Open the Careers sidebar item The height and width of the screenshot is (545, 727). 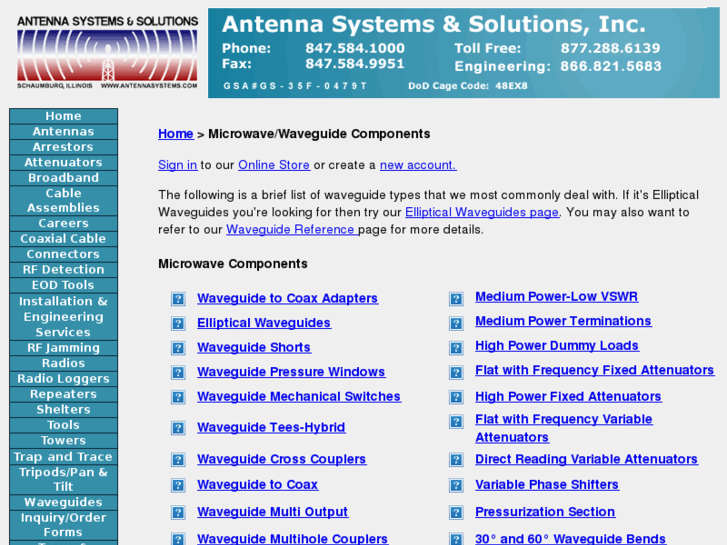[64, 223]
